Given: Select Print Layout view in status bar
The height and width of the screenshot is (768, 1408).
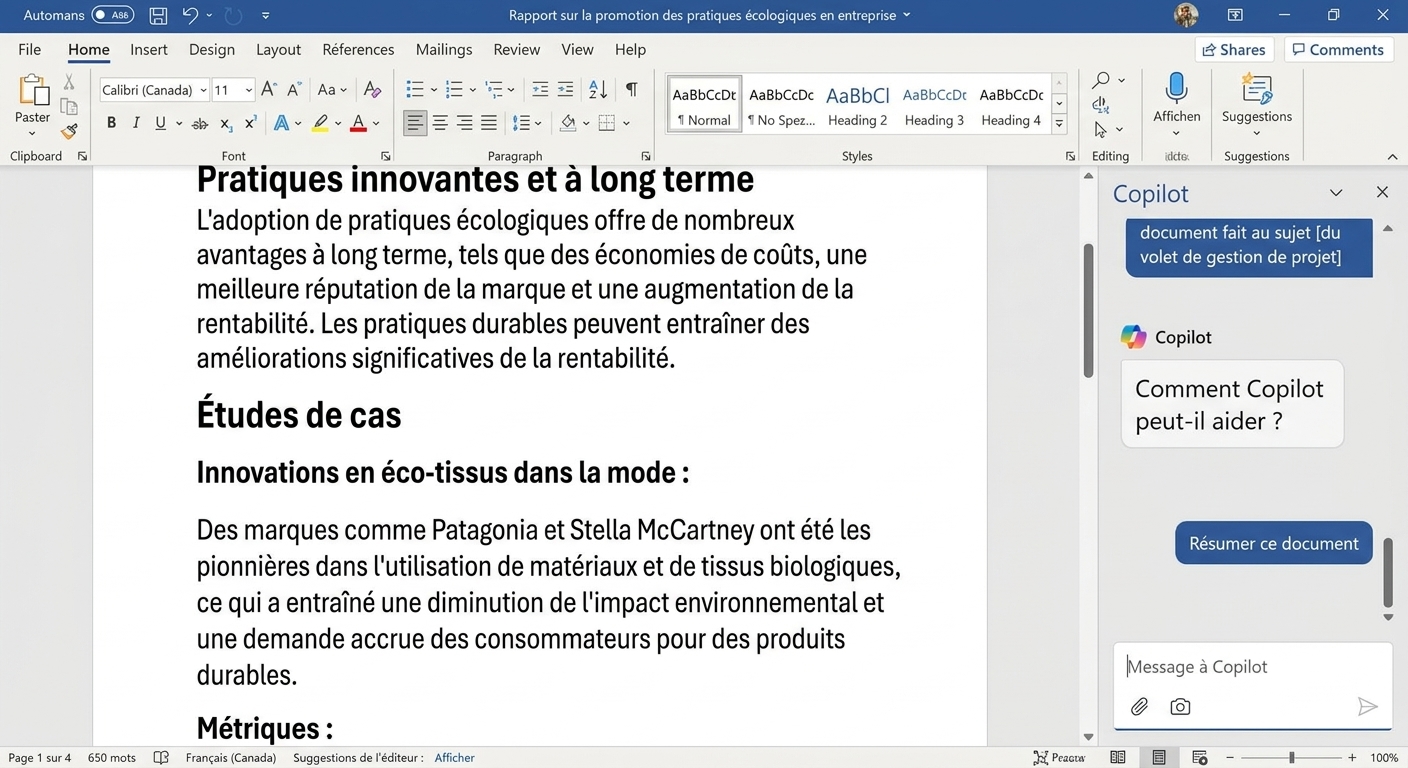Looking at the screenshot, I should click(x=1159, y=758).
